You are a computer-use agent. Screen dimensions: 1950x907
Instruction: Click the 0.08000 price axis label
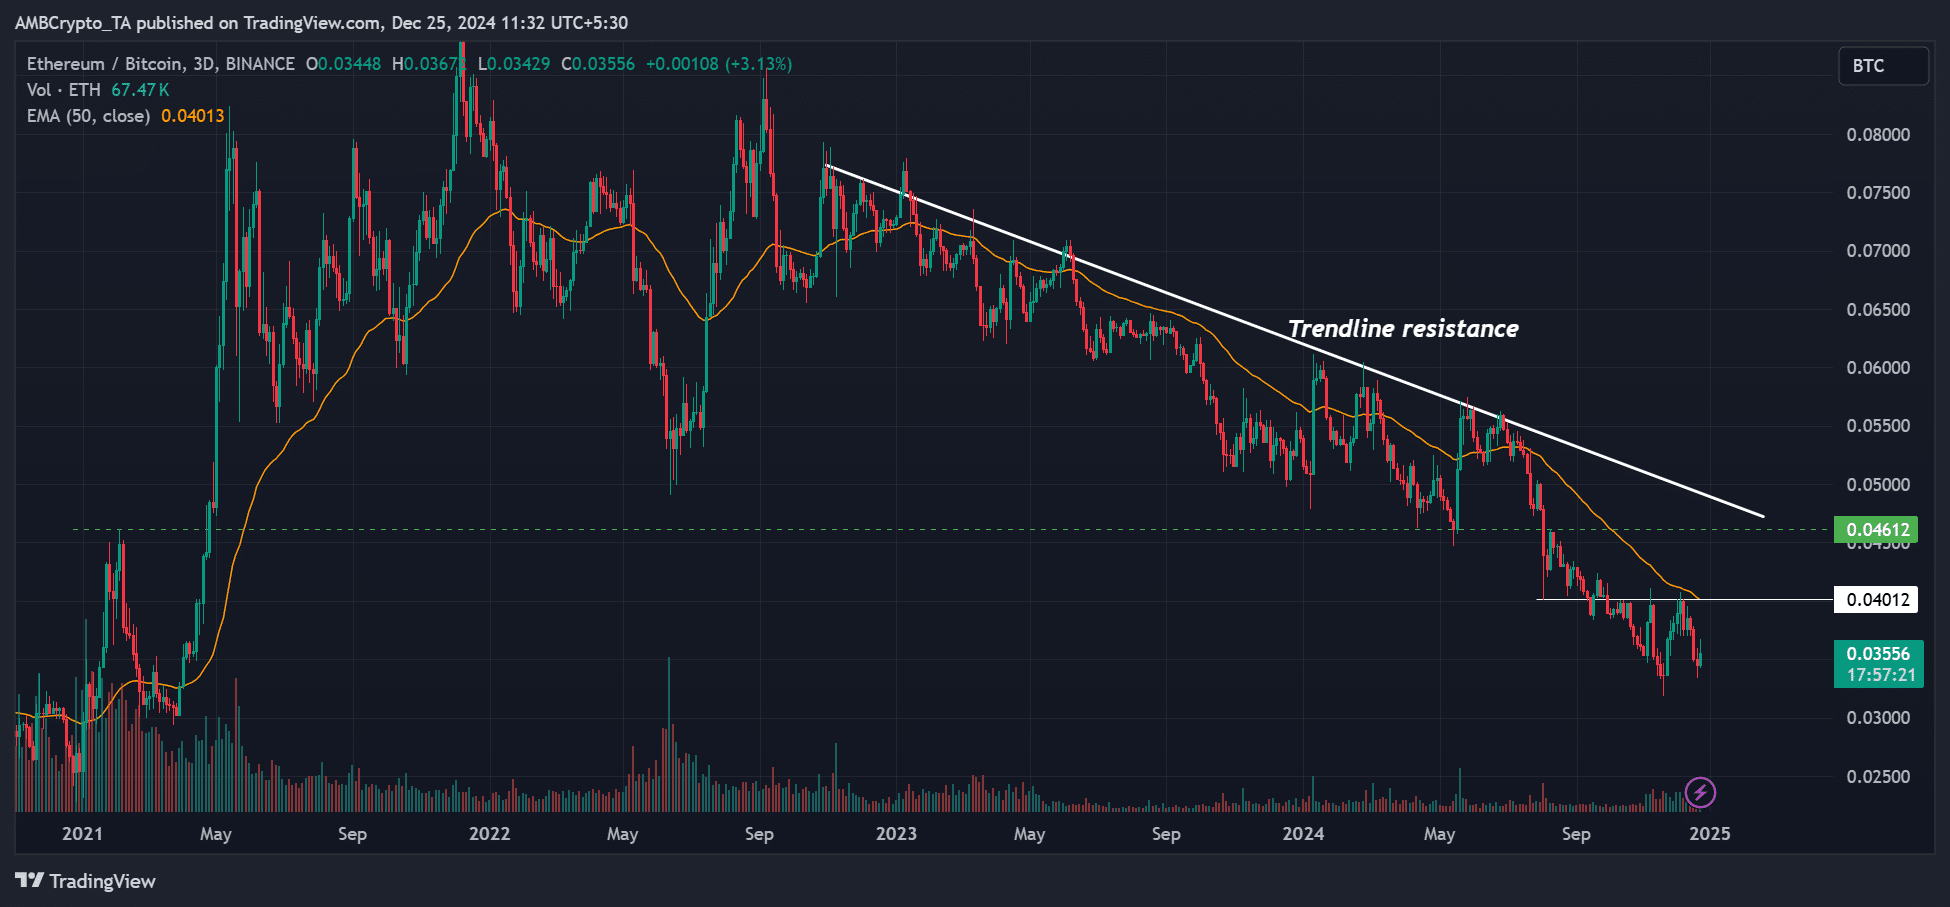[1878, 135]
